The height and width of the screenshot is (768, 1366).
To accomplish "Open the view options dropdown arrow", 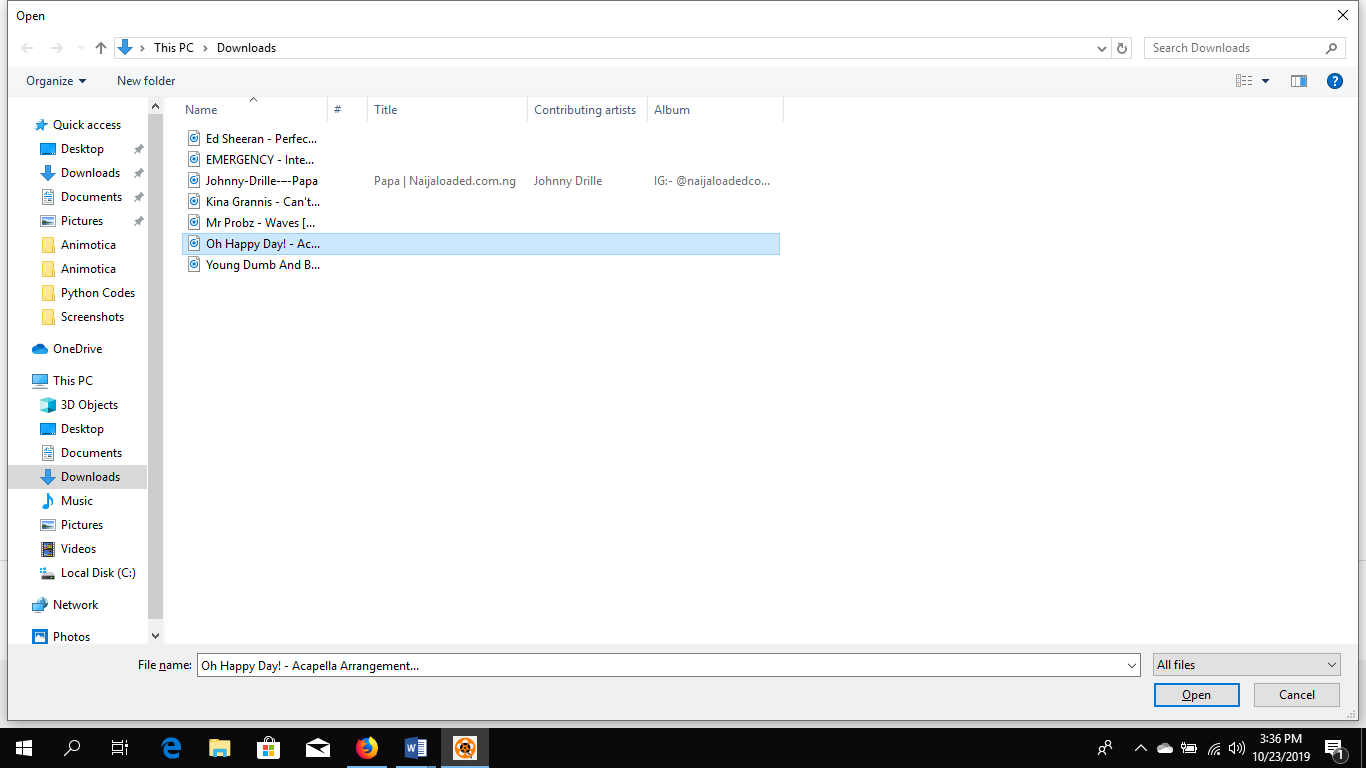I will click(x=1265, y=81).
